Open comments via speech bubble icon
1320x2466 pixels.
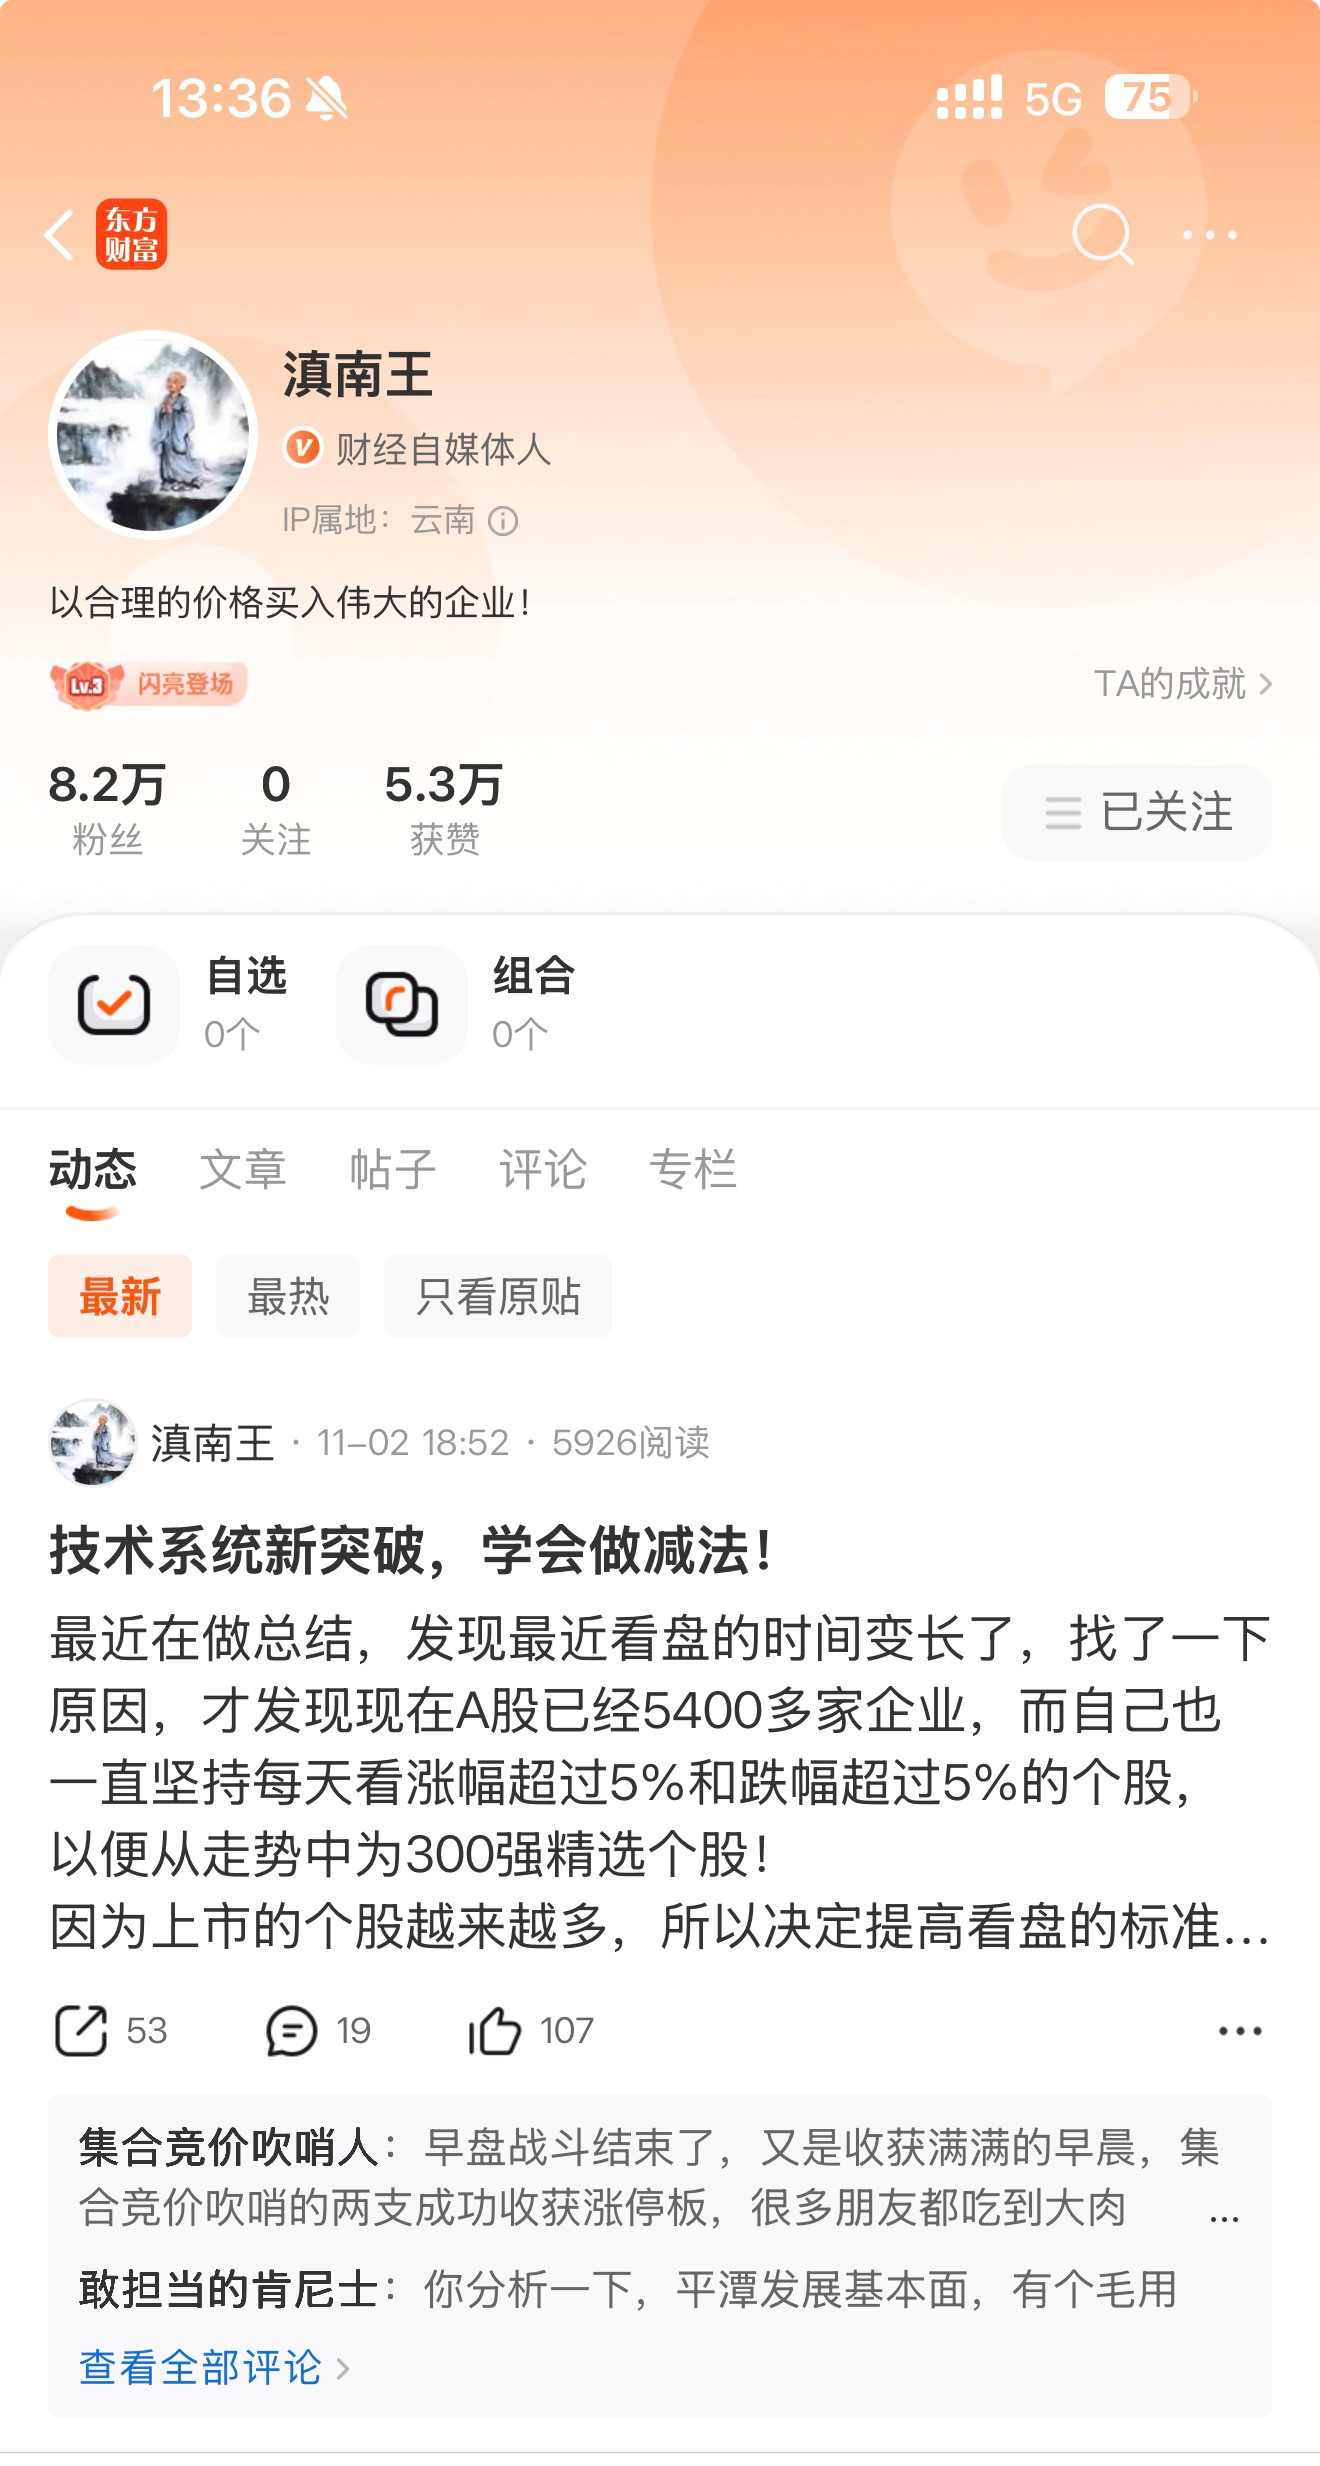(291, 2031)
